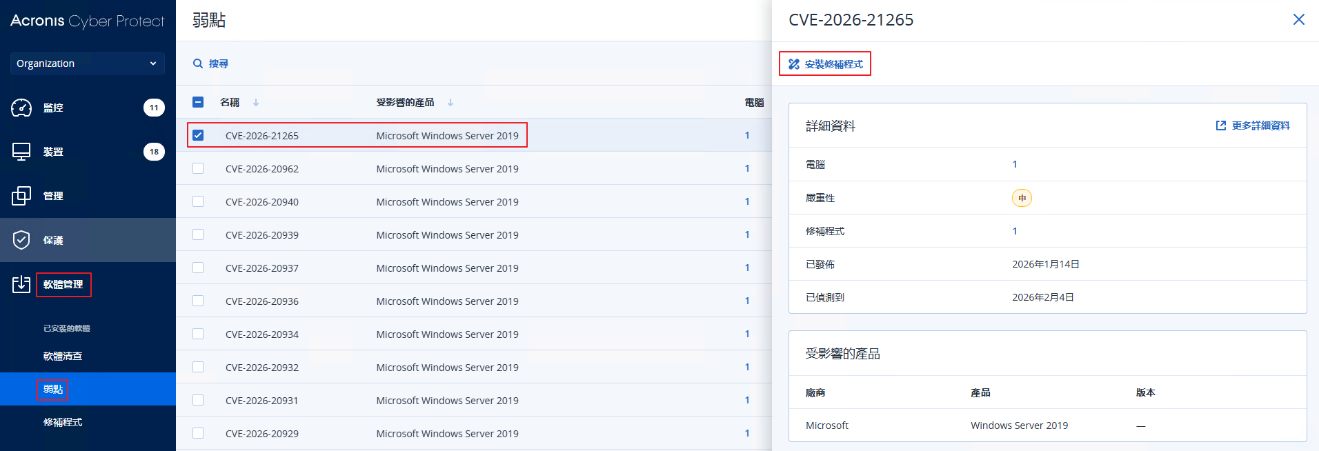The height and width of the screenshot is (451, 1319).
Task: Open the 軟體清查 submenu item
Action: click(88, 356)
